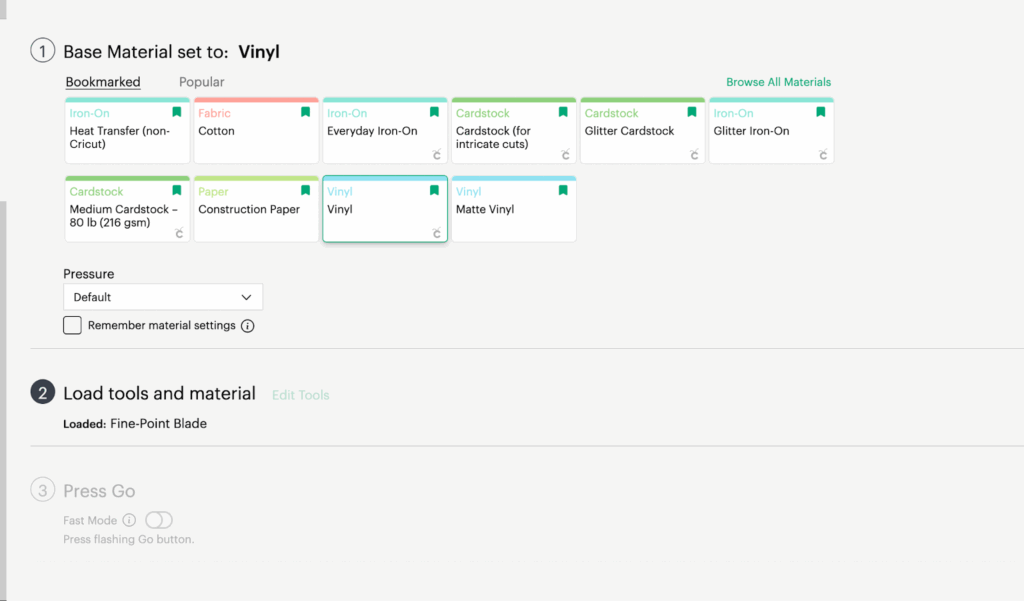Click info icon next to Fast Mode
The width and height of the screenshot is (1024, 601).
point(129,520)
